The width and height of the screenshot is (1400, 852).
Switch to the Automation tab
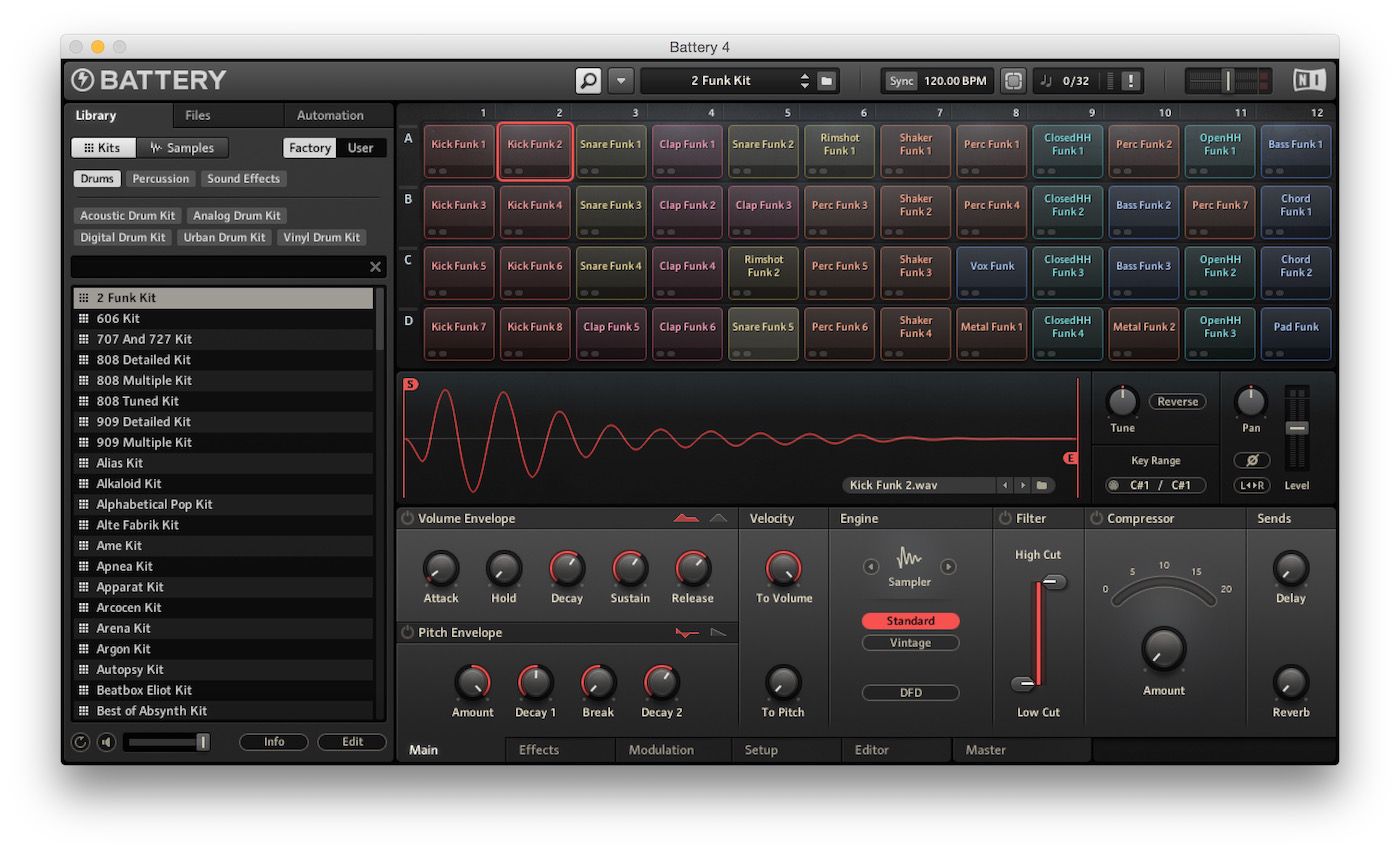click(x=330, y=115)
